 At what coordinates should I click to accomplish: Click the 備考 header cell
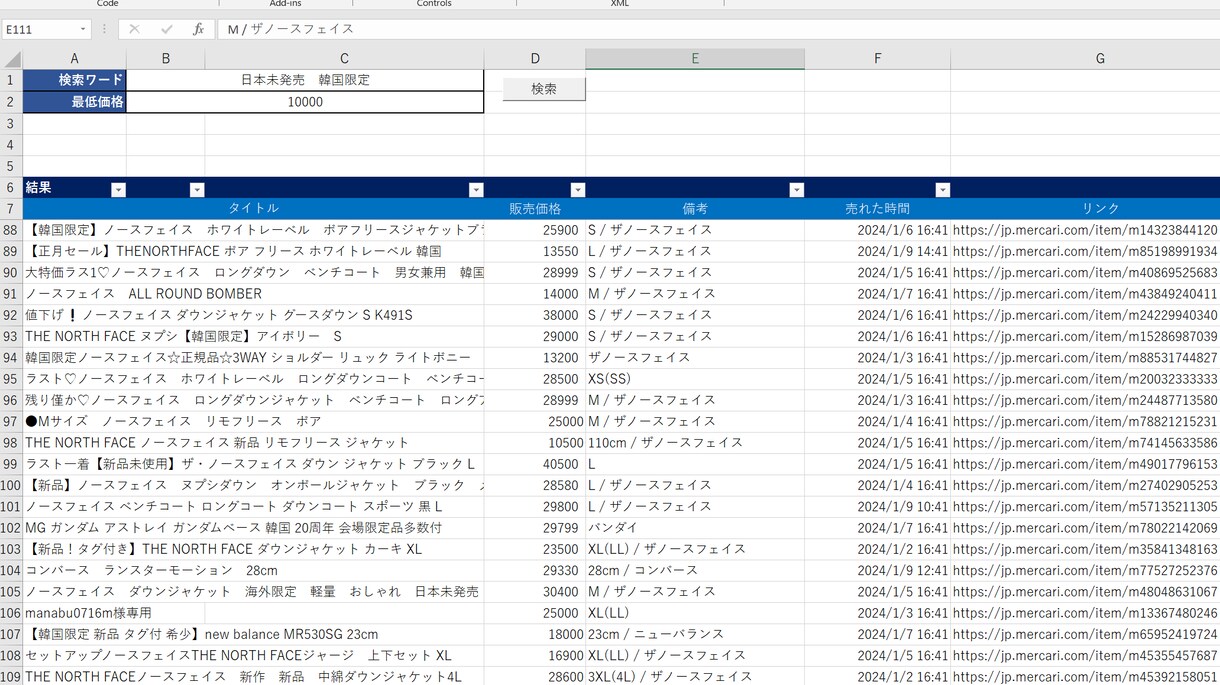tap(695, 209)
